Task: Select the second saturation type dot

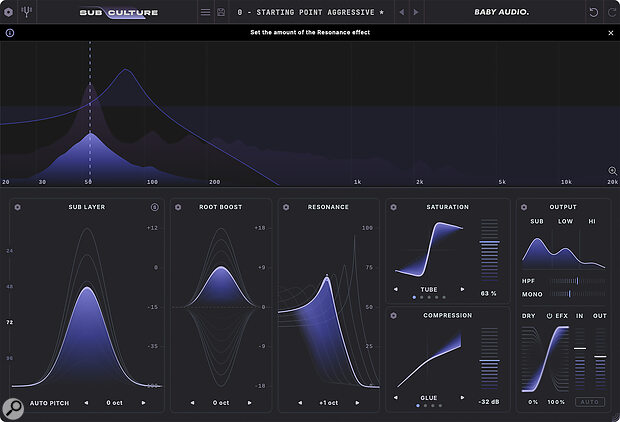Action: coord(422,297)
